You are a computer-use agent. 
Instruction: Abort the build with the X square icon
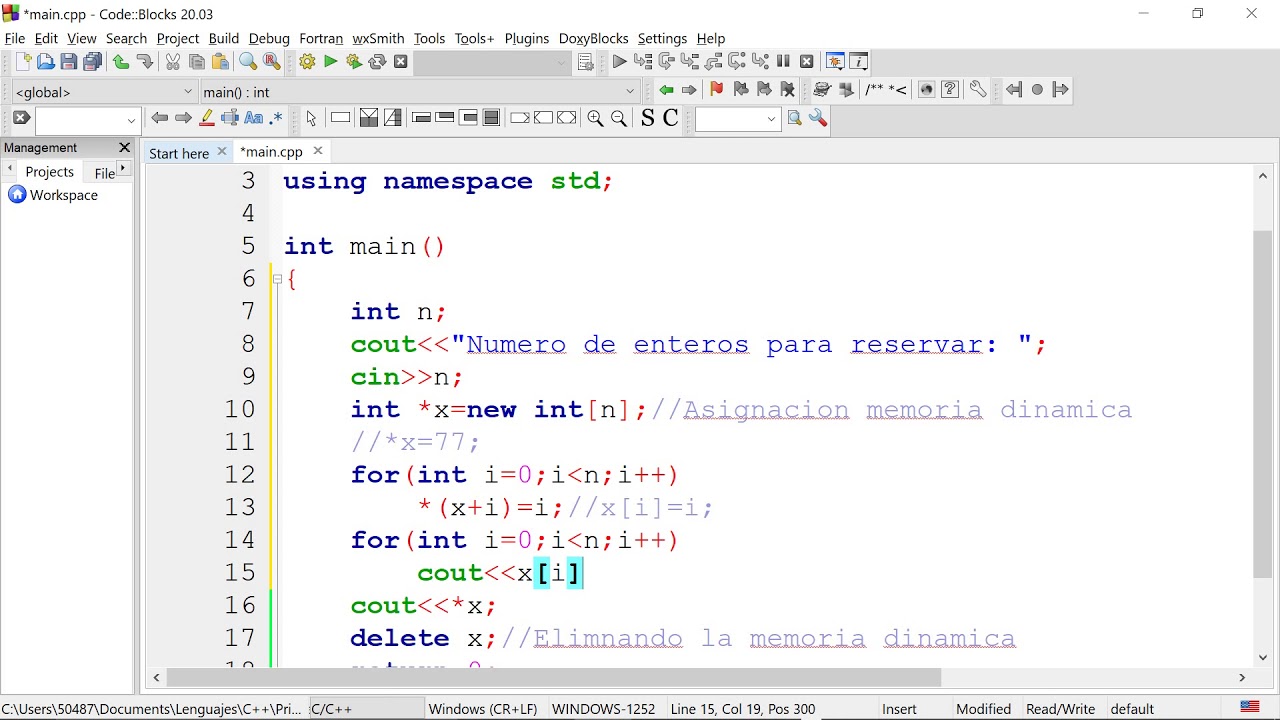(x=401, y=62)
